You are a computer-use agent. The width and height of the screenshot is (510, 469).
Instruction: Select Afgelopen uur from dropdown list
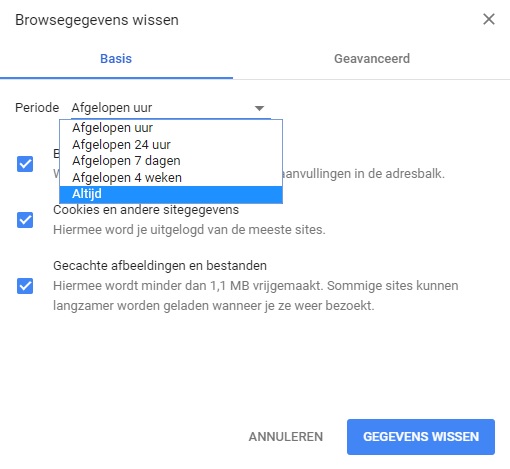point(171,128)
